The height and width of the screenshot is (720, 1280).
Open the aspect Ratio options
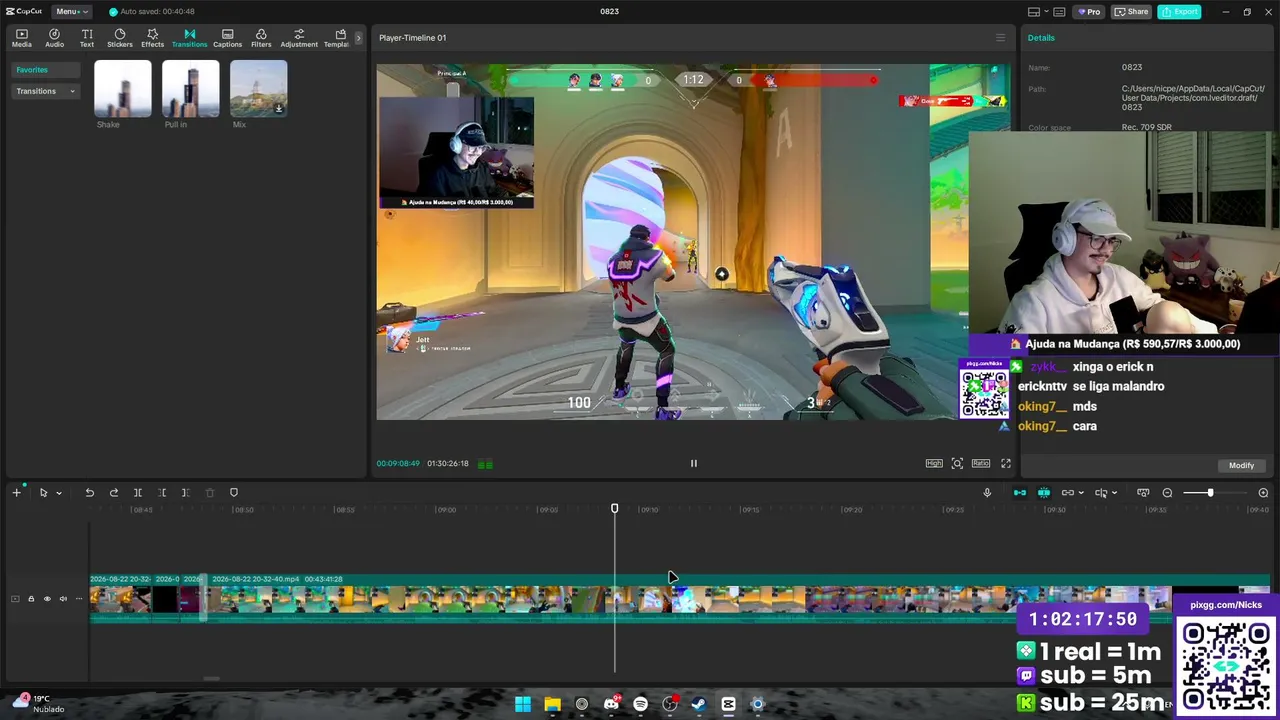[x=981, y=463]
